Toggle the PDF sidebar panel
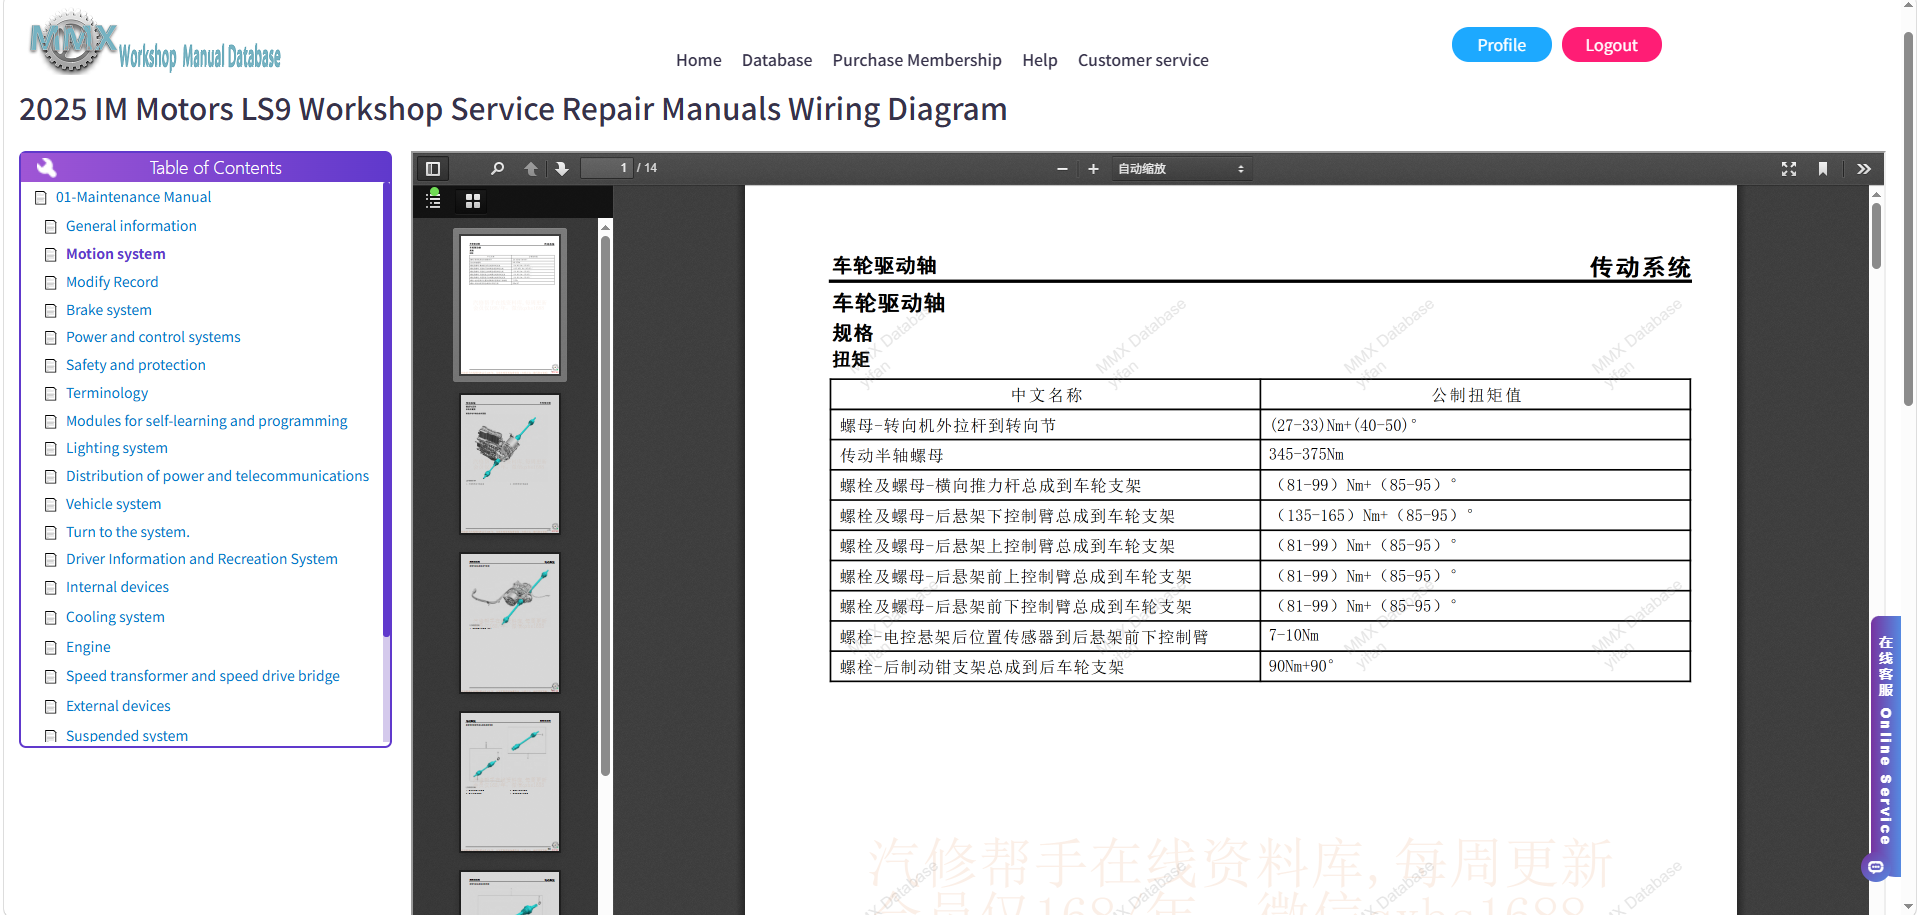 [x=433, y=168]
